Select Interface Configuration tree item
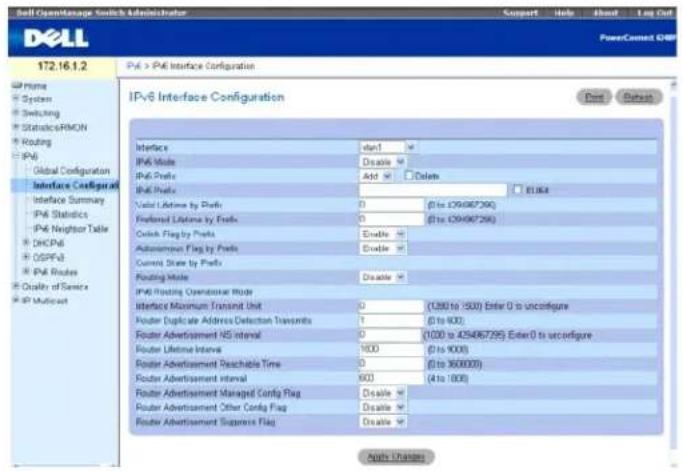Viewport: 682px width, 471px height. [76, 185]
